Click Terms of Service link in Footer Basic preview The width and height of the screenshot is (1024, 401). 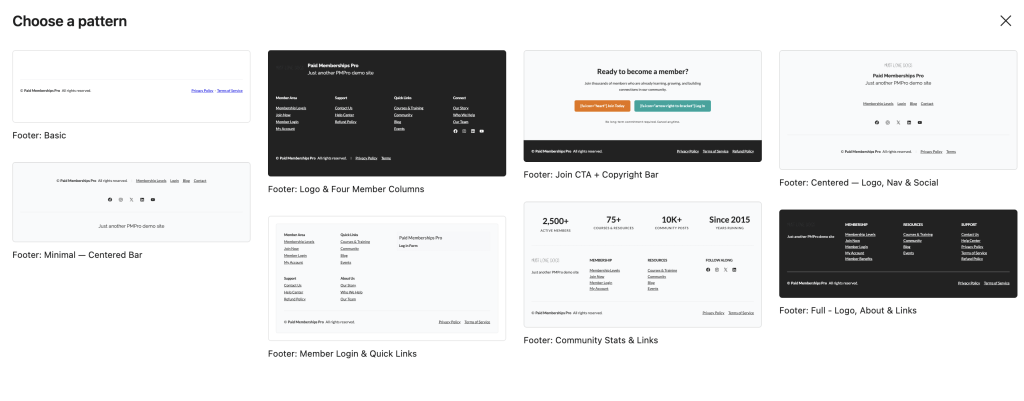click(230, 91)
